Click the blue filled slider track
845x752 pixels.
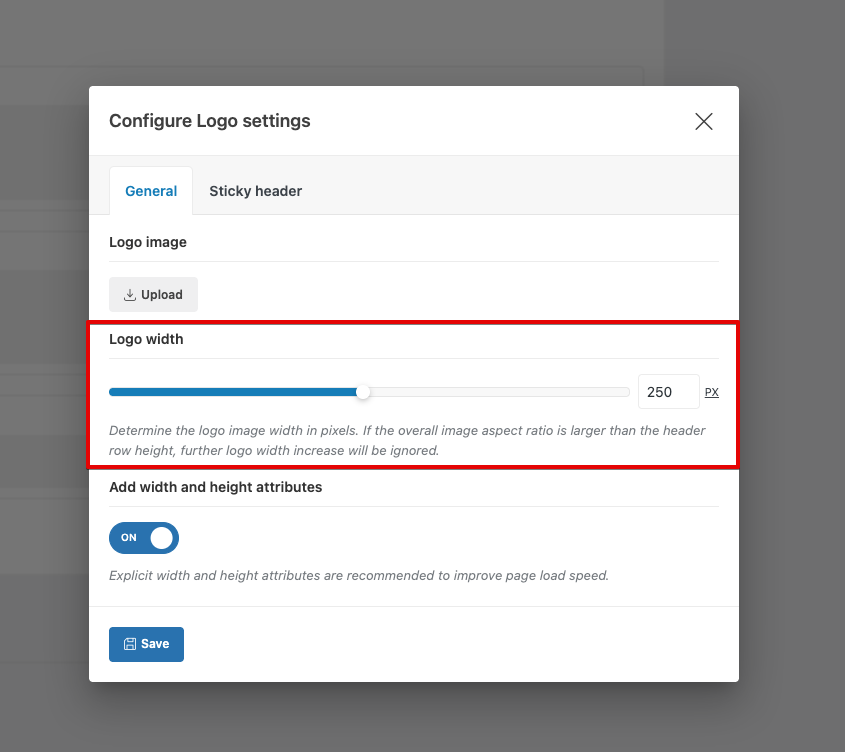click(x=235, y=392)
